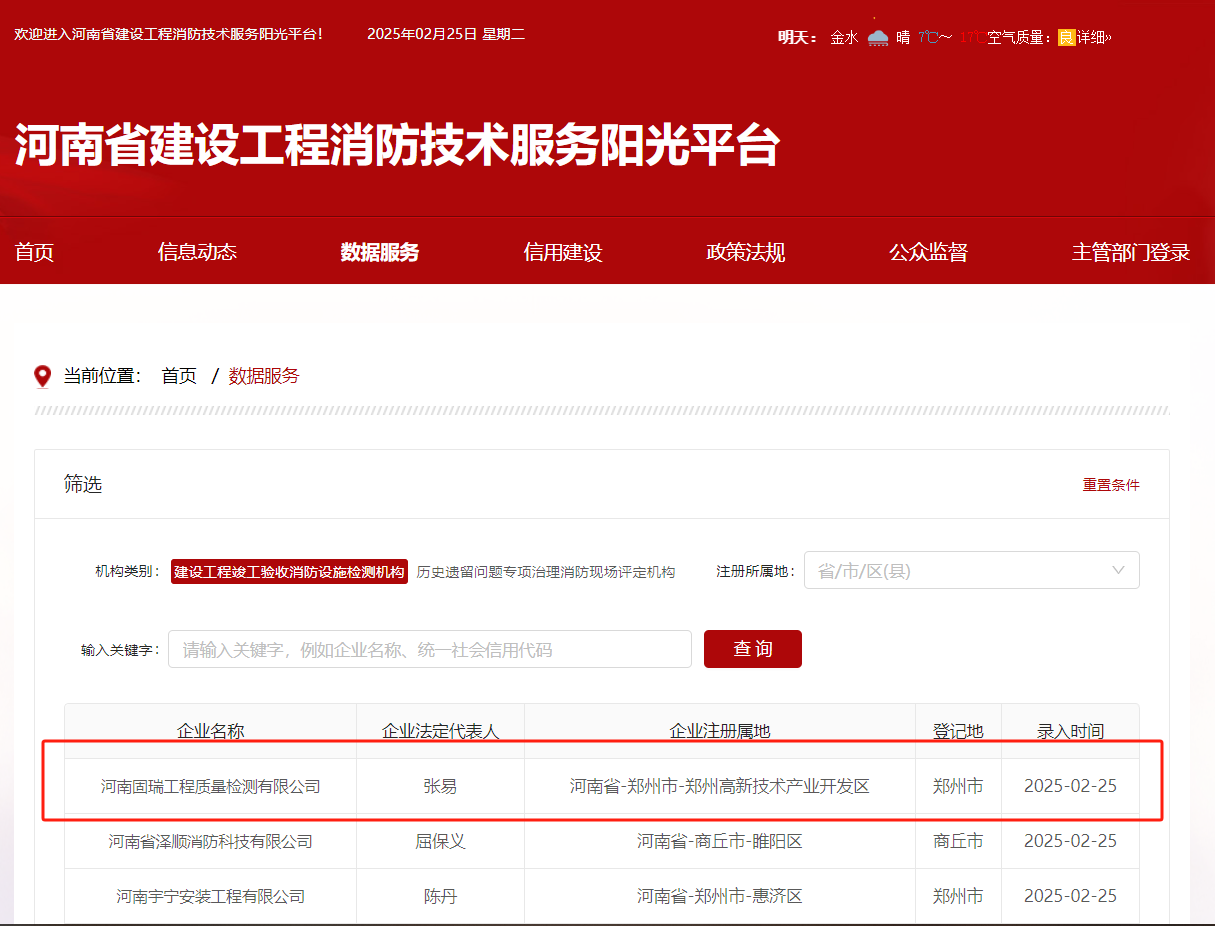The width and height of the screenshot is (1215, 926).
Task: Select 建设工程竣工验收消防设施检测机构 category filter
Action: 289,572
